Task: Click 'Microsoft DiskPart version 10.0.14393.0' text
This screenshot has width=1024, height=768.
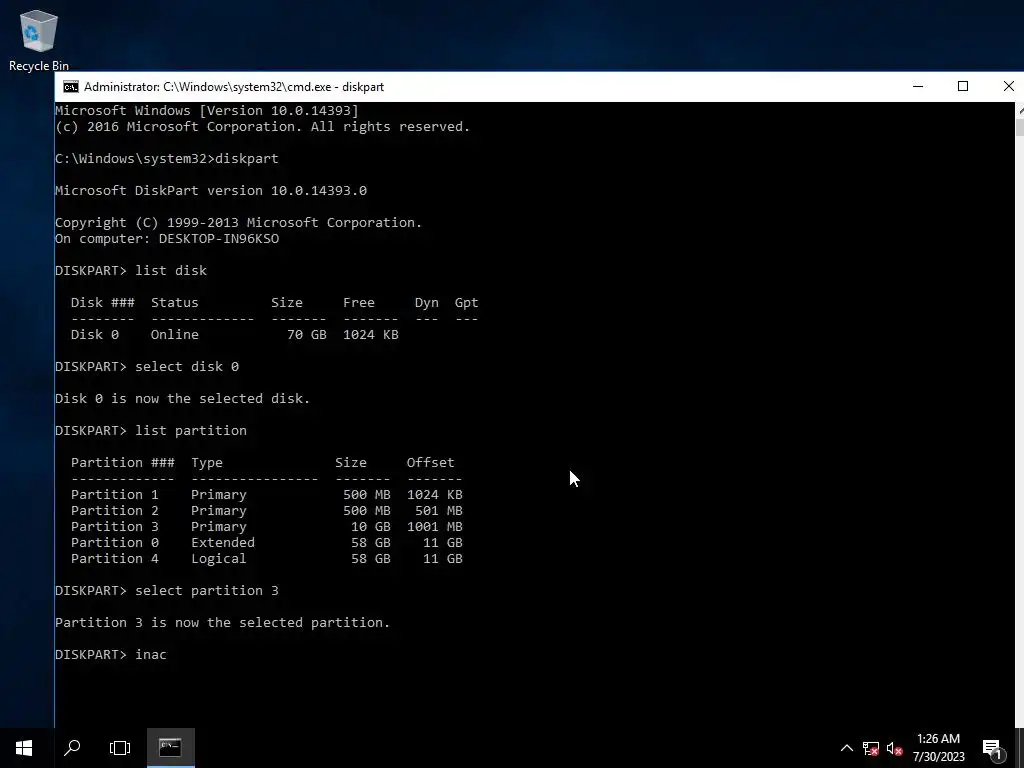Action: 211,191
